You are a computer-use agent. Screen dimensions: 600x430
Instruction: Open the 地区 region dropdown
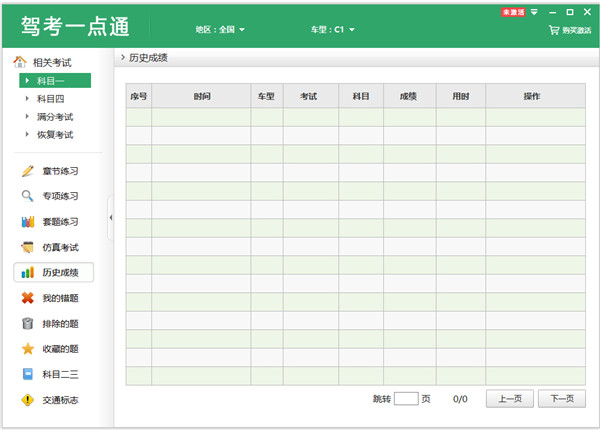click(220, 30)
